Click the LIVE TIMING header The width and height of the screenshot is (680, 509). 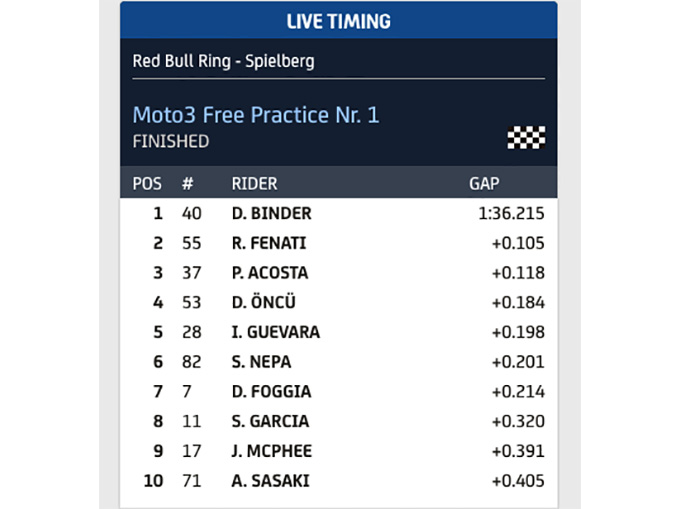click(x=339, y=21)
